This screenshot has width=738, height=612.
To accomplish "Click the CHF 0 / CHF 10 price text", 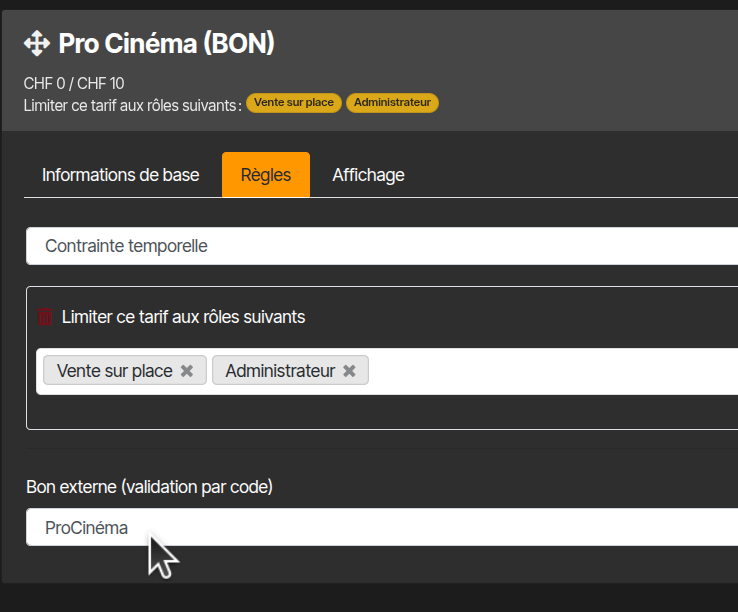I will pyautogui.click(x=74, y=83).
